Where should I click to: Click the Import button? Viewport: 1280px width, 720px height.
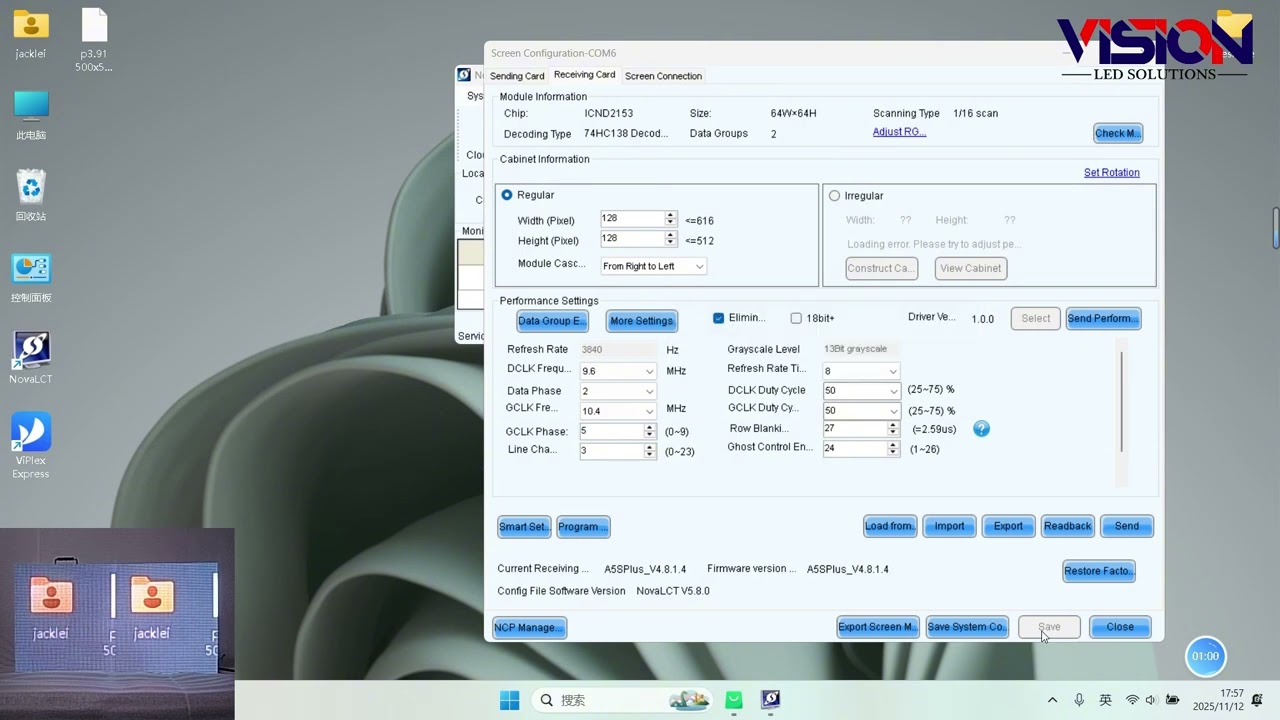[x=949, y=526]
